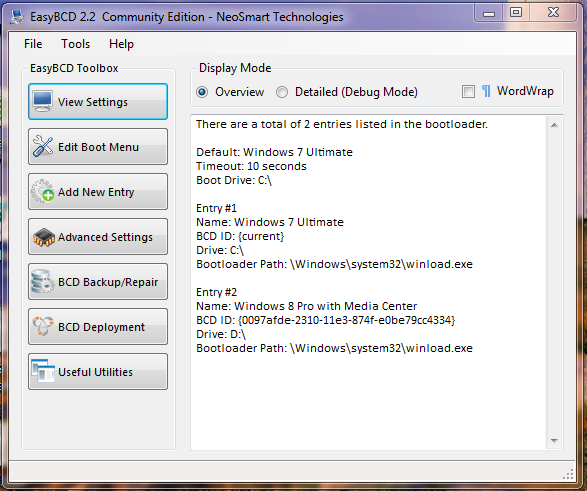Viewport: 587px width, 491px height.
Task: Click the scrollbar up arrow
Action: (x=554, y=125)
